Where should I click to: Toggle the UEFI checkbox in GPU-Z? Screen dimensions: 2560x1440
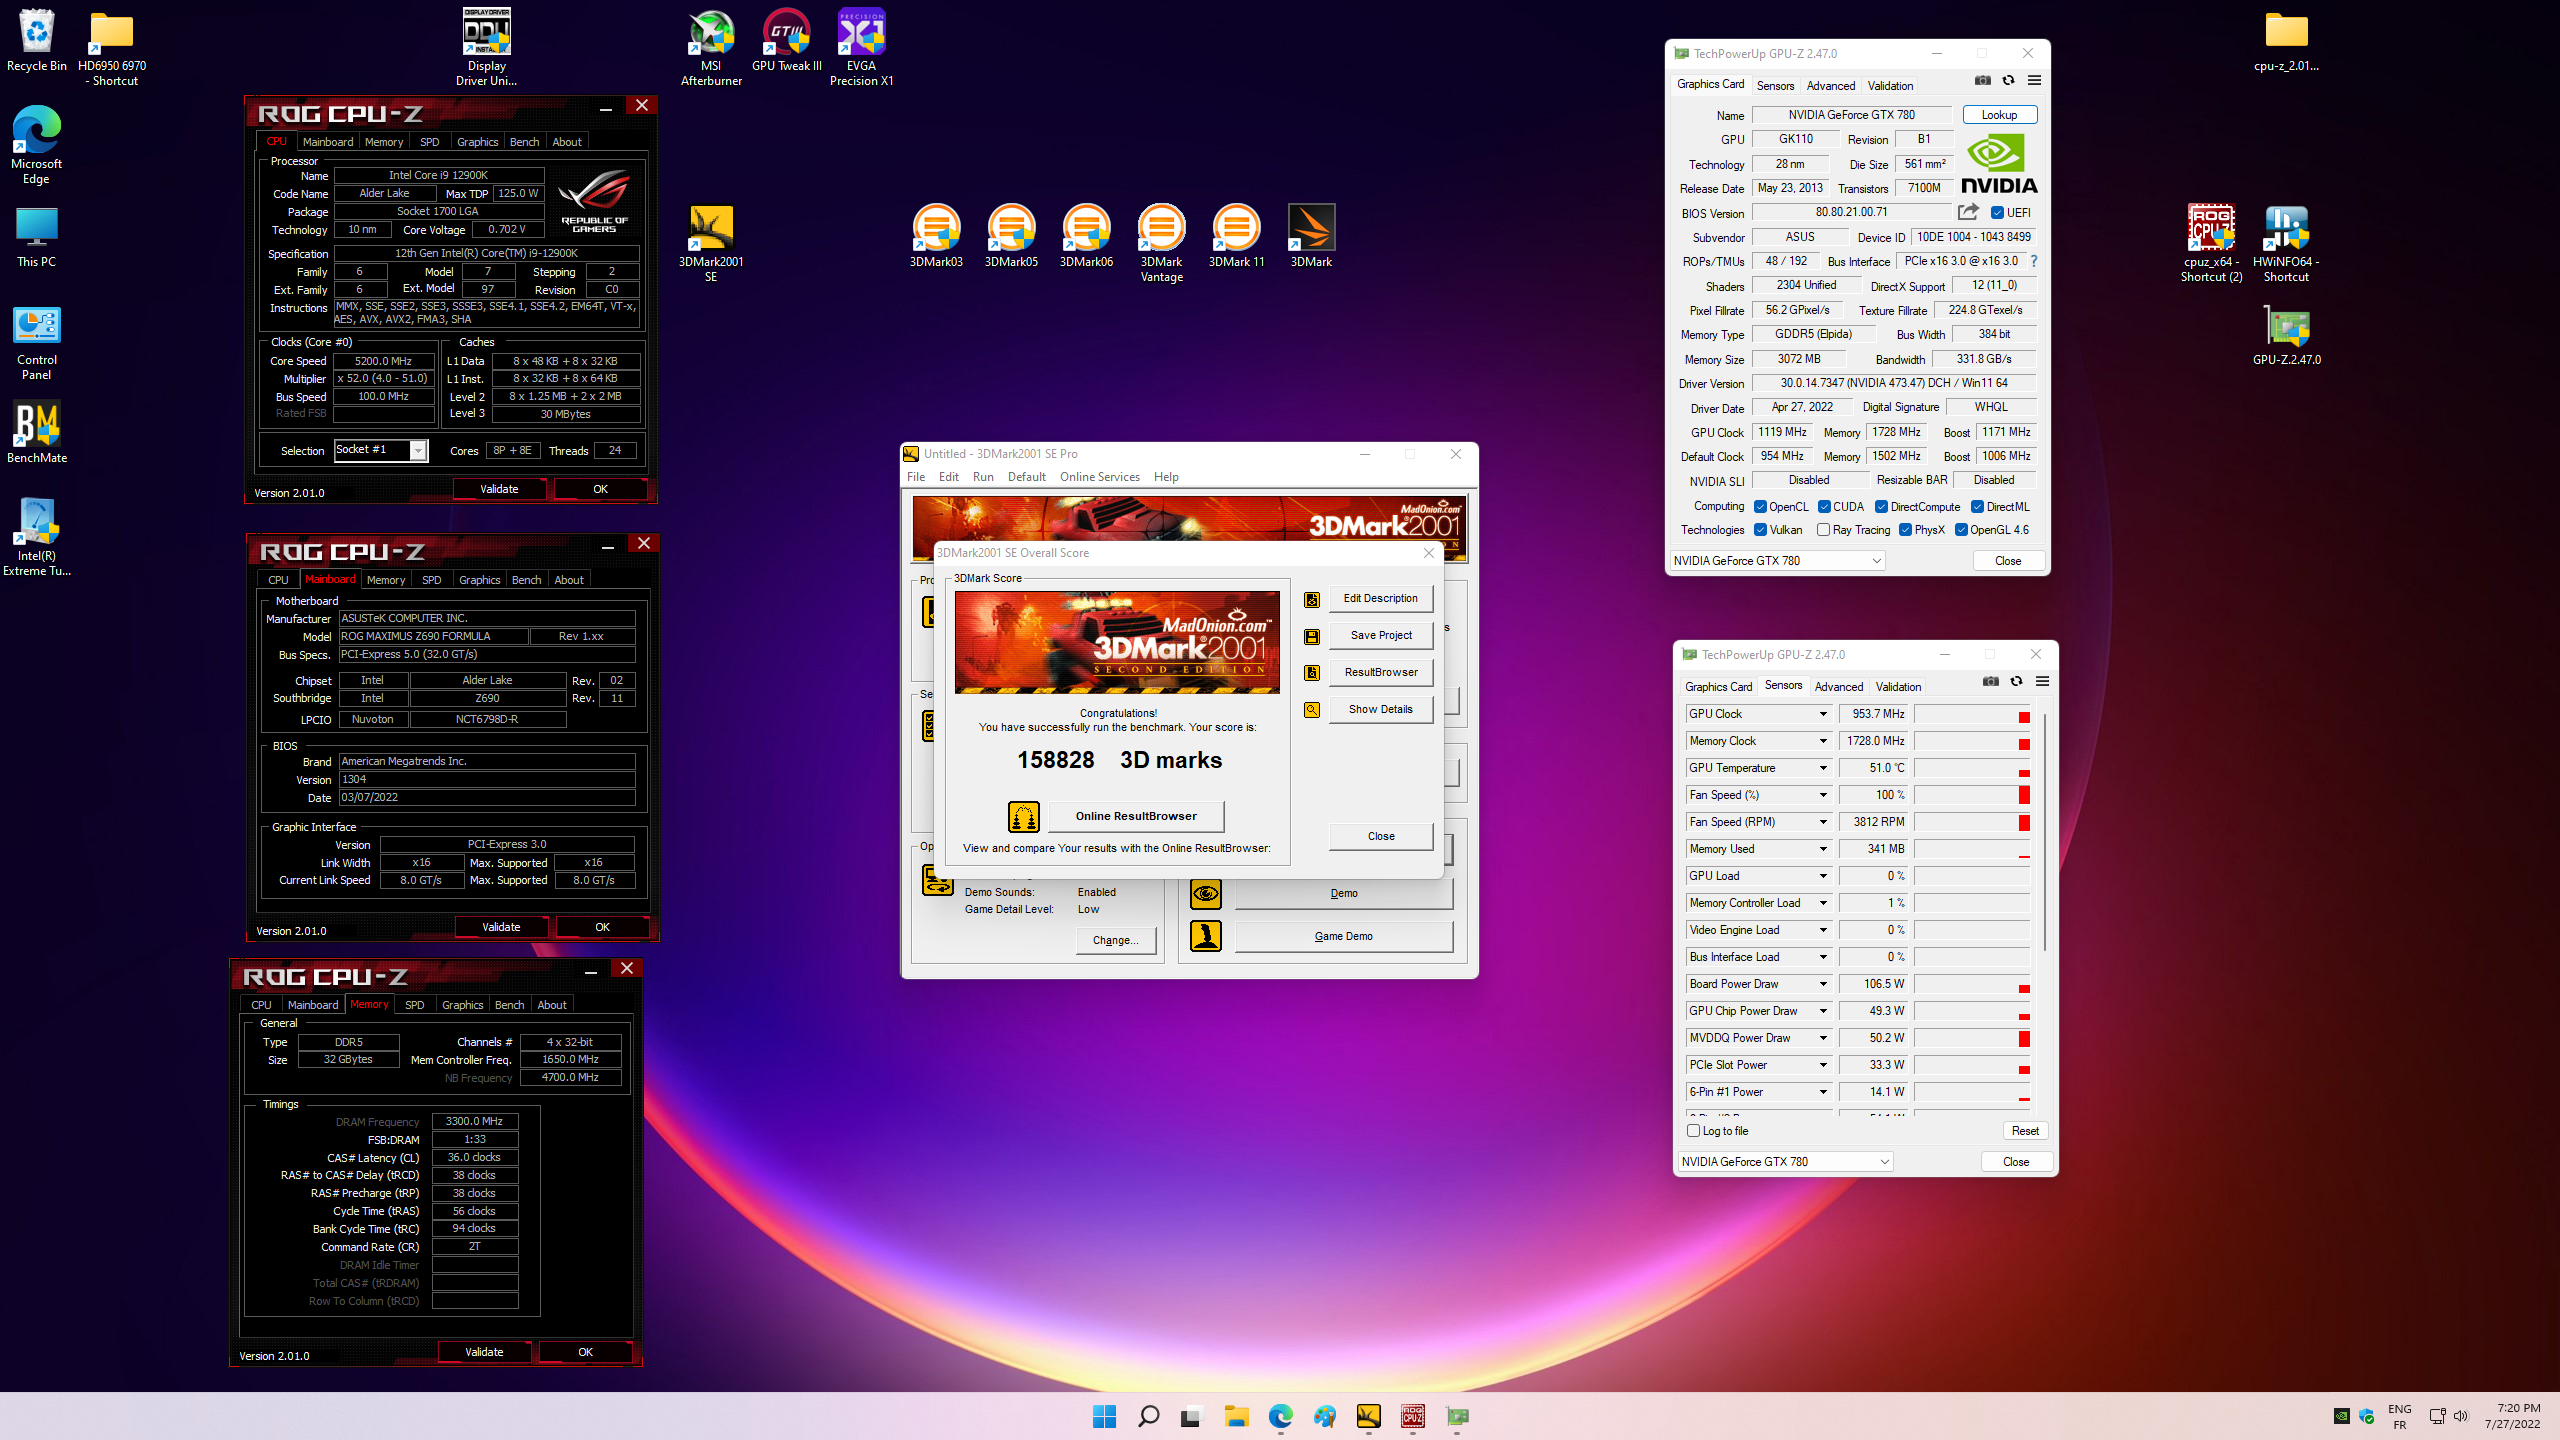1997,213
